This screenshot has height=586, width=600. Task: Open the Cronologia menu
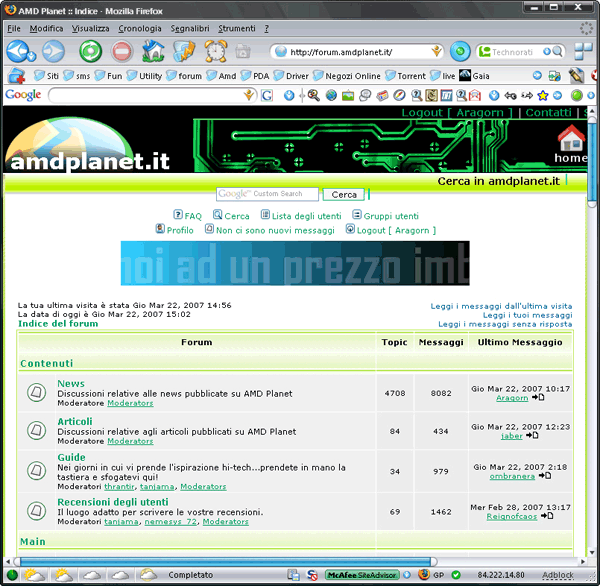[140, 28]
